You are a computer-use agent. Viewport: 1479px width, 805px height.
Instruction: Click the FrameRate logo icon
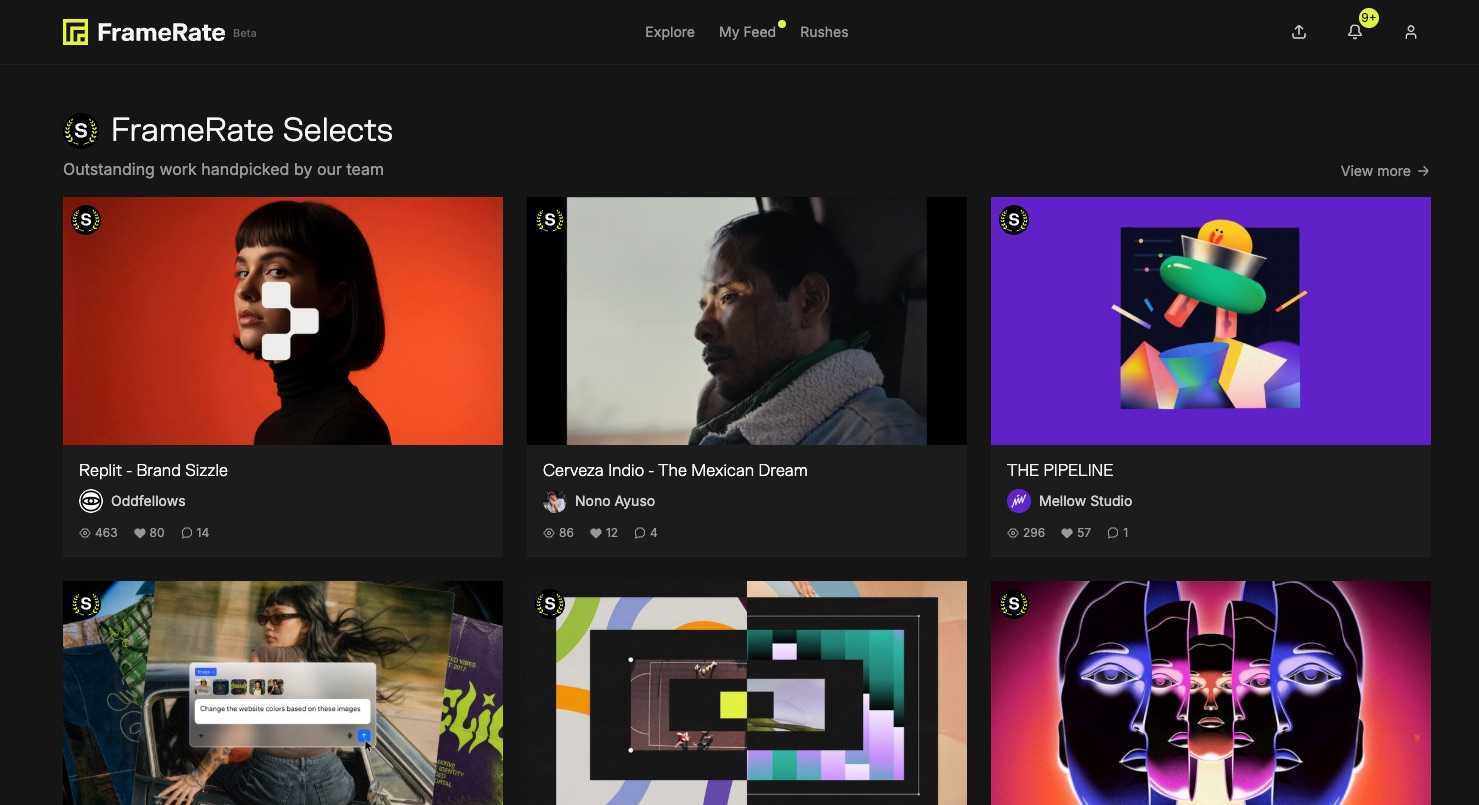pos(75,32)
